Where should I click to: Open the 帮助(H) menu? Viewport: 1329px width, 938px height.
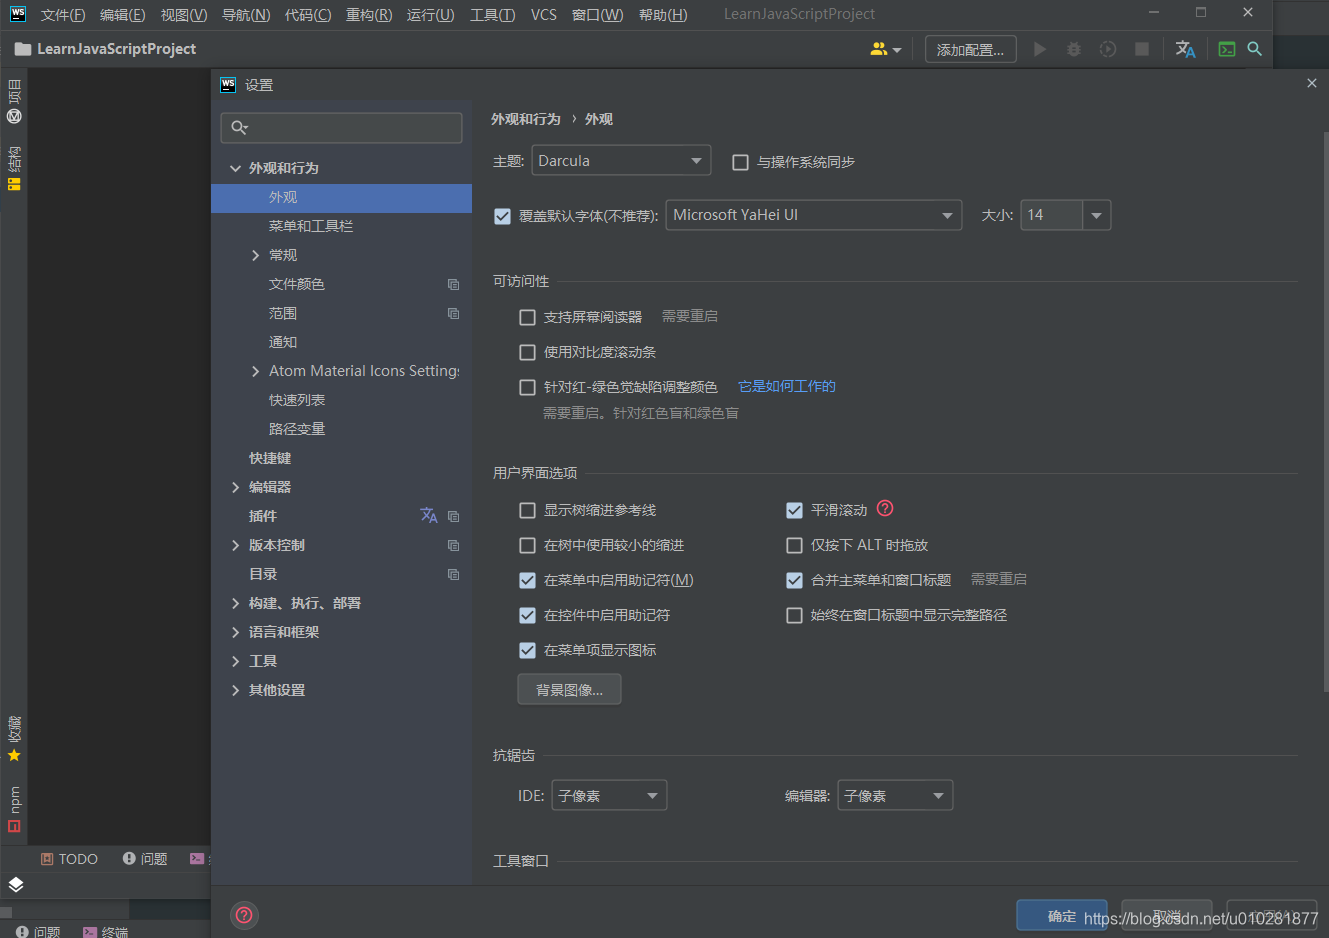click(664, 14)
